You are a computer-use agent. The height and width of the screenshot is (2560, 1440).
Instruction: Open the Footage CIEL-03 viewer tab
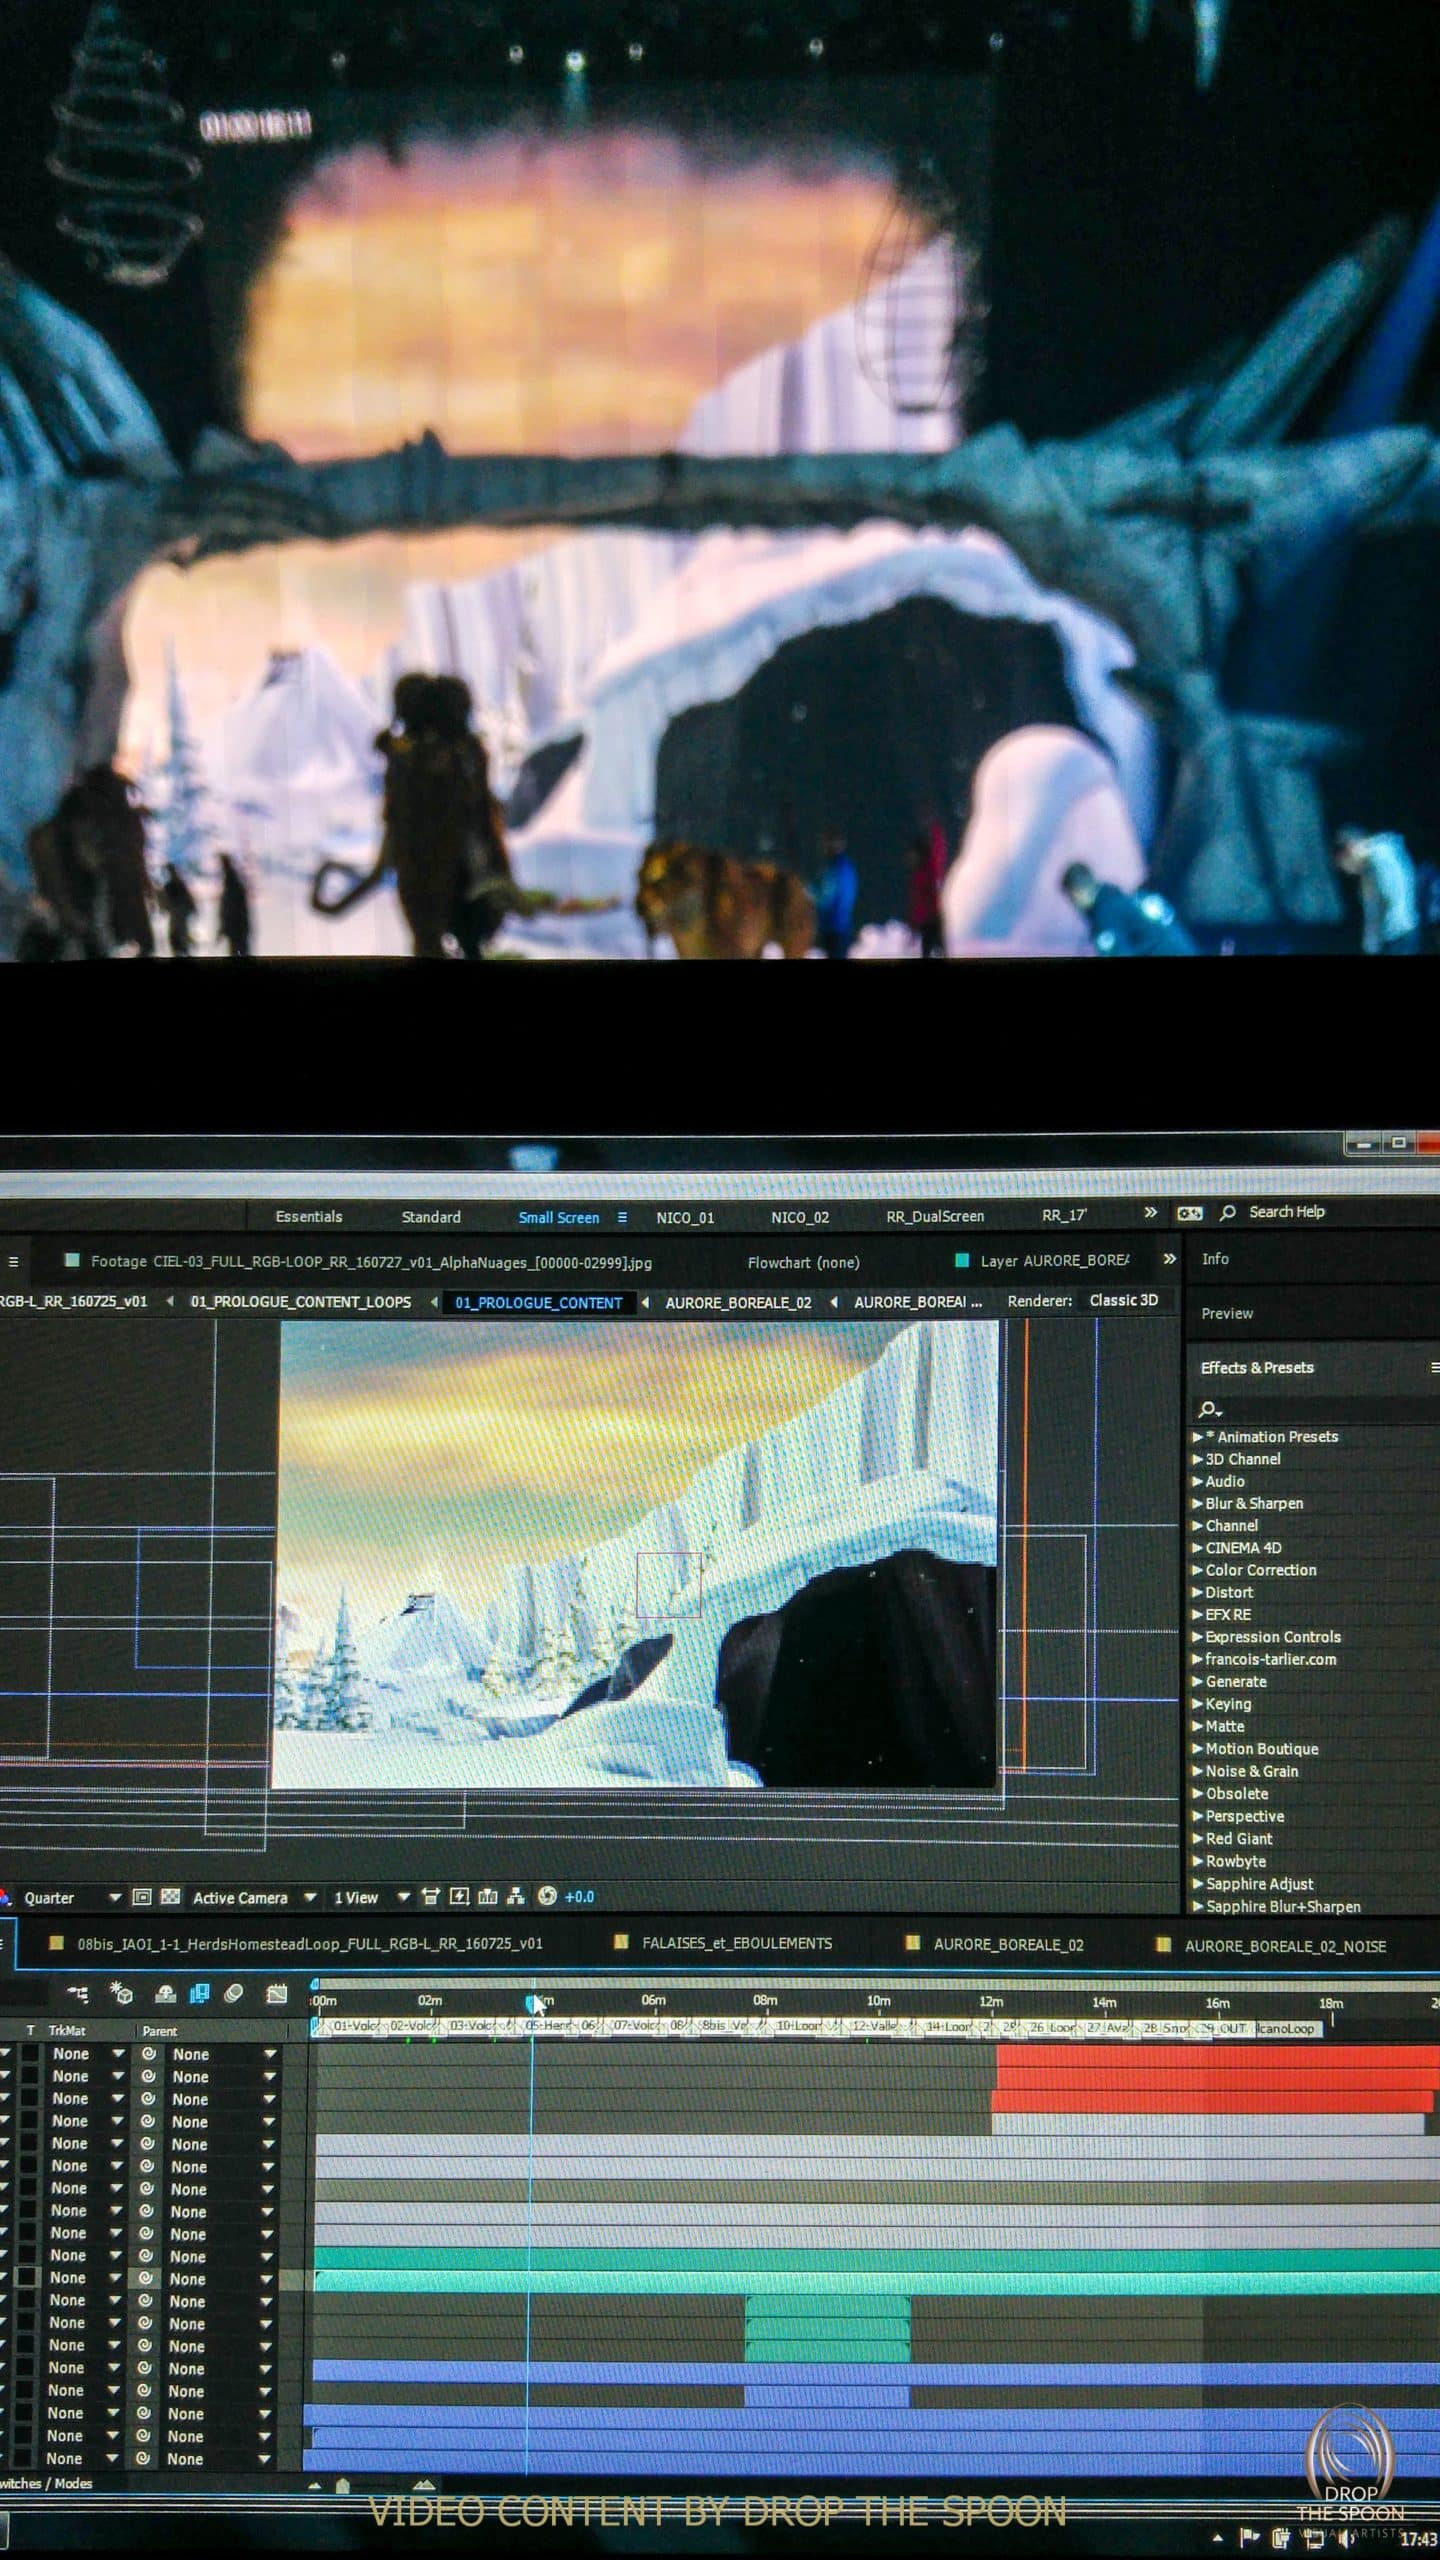[371, 1262]
